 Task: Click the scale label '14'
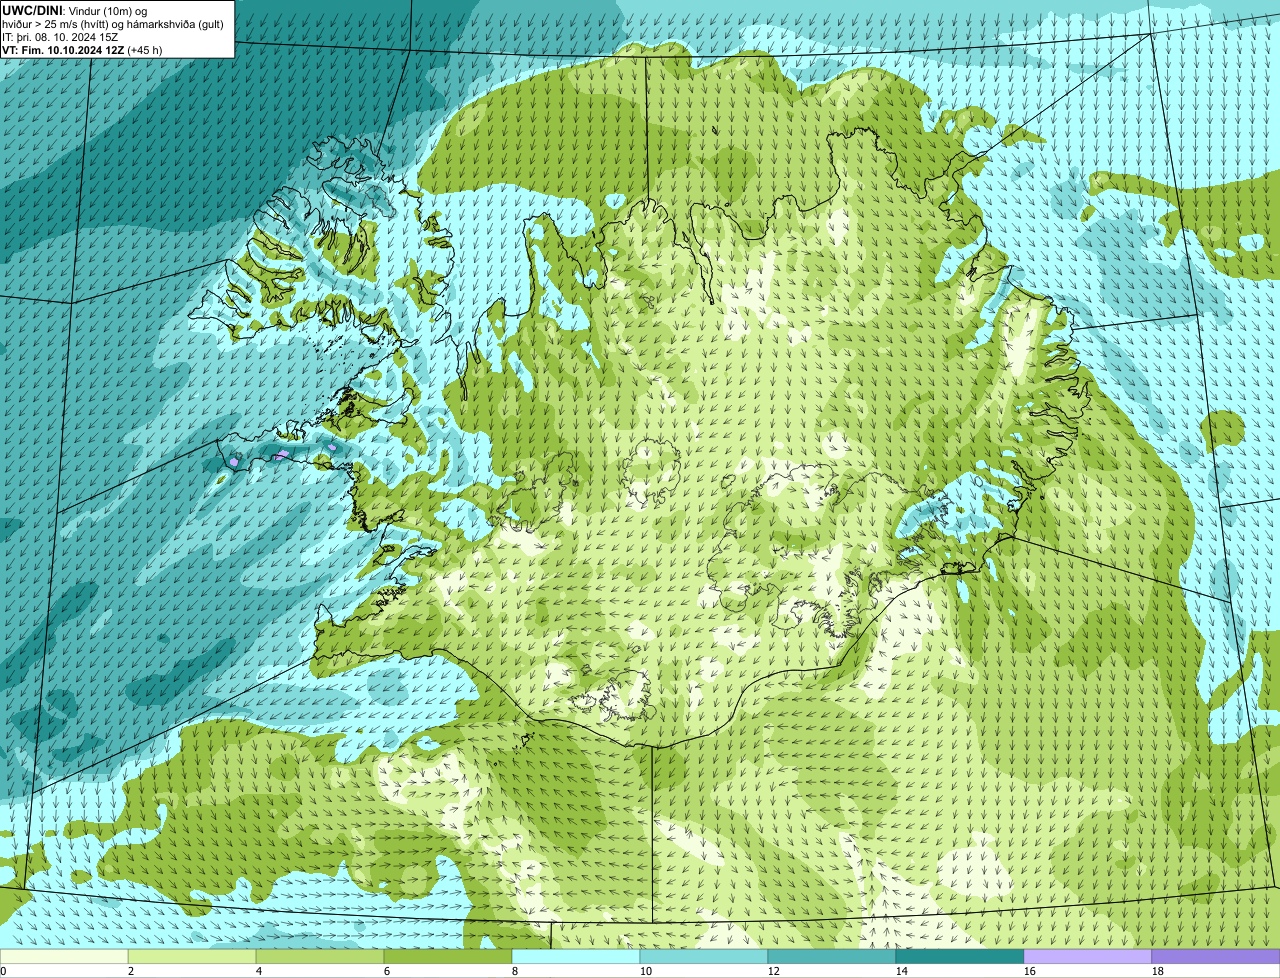click(902, 971)
